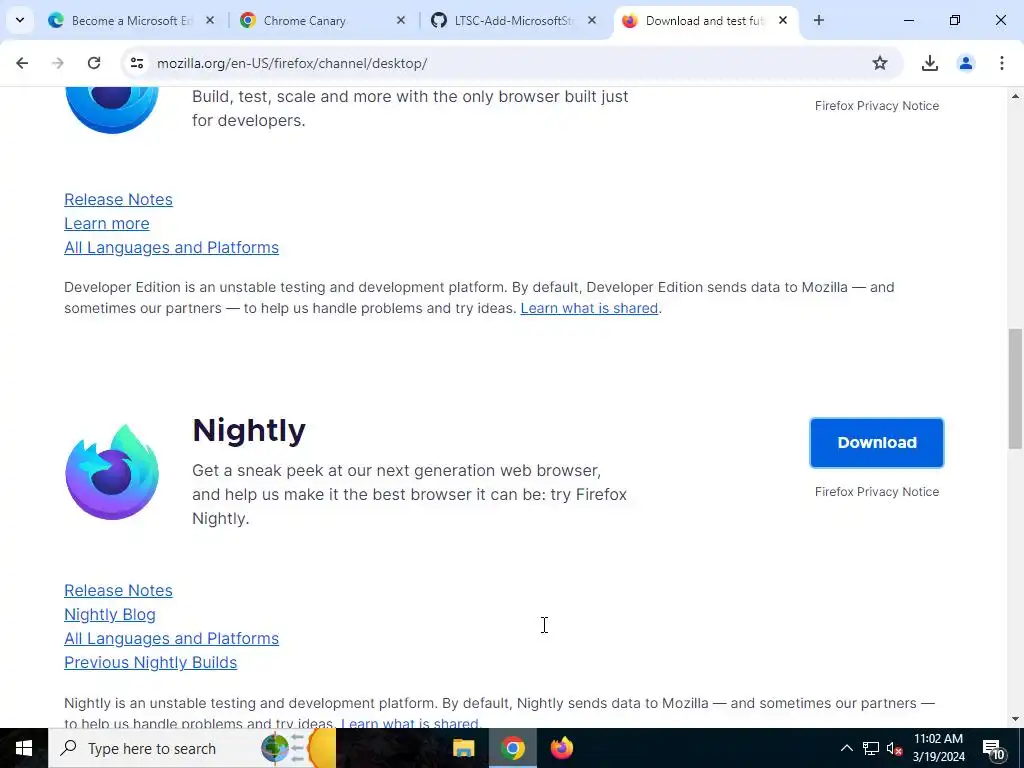The width and height of the screenshot is (1024, 768).
Task: Open the taskbar clock and date
Action: coord(938,748)
